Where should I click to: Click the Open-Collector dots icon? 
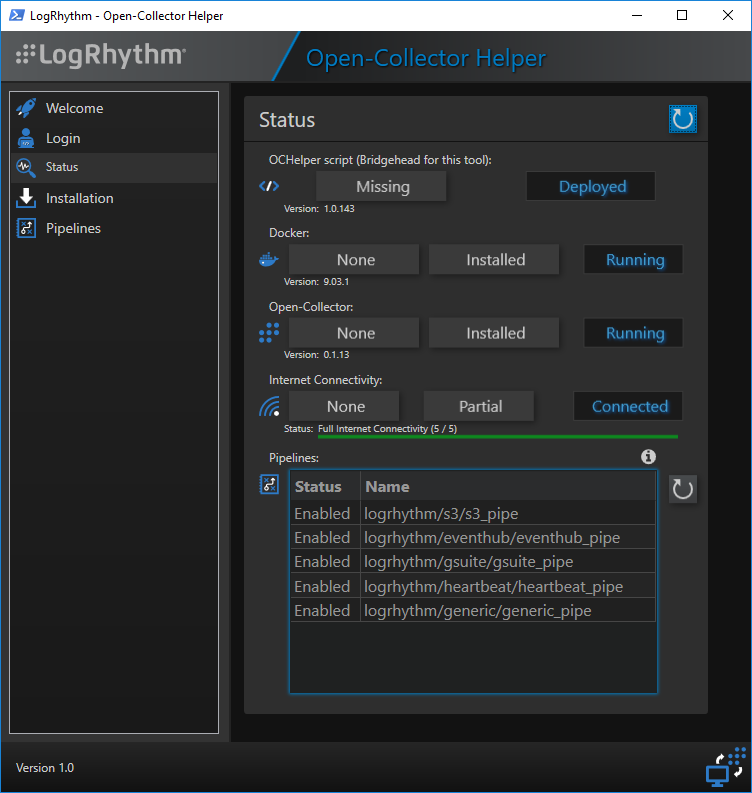pyautogui.click(x=269, y=333)
